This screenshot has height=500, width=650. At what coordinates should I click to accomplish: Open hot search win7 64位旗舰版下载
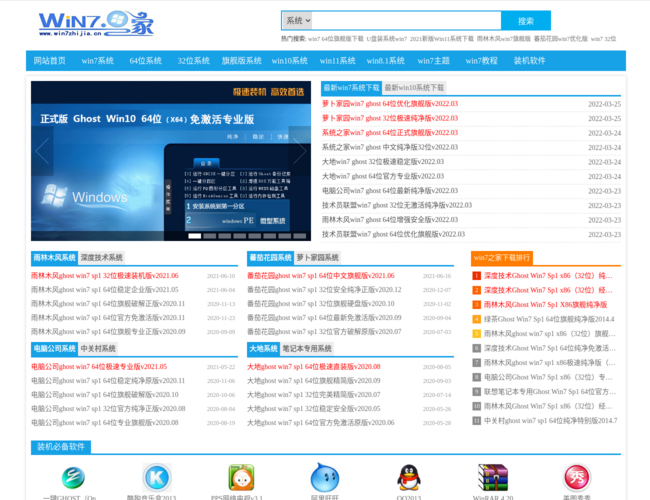tap(336, 39)
